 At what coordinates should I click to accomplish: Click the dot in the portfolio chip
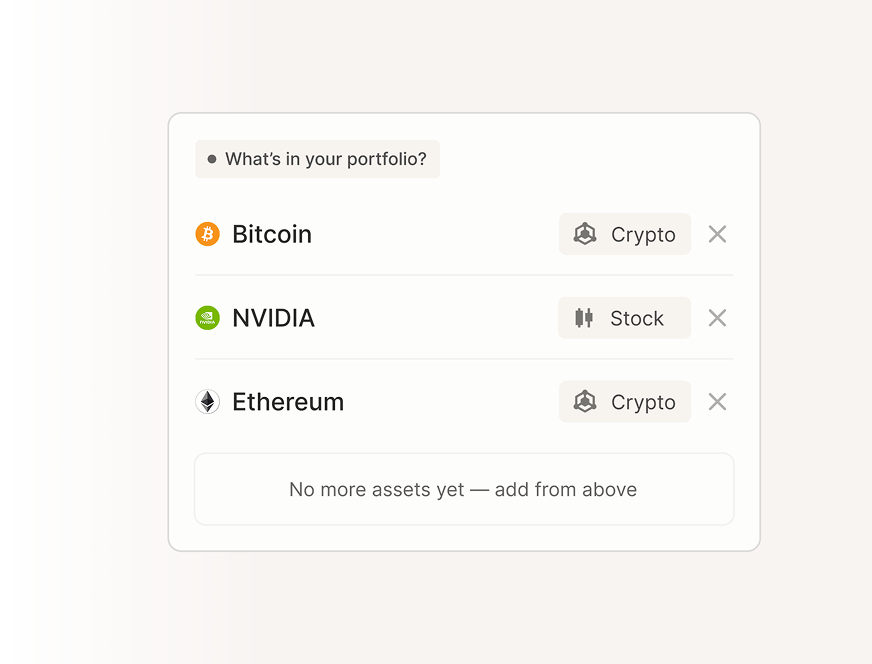(x=212, y=159)
